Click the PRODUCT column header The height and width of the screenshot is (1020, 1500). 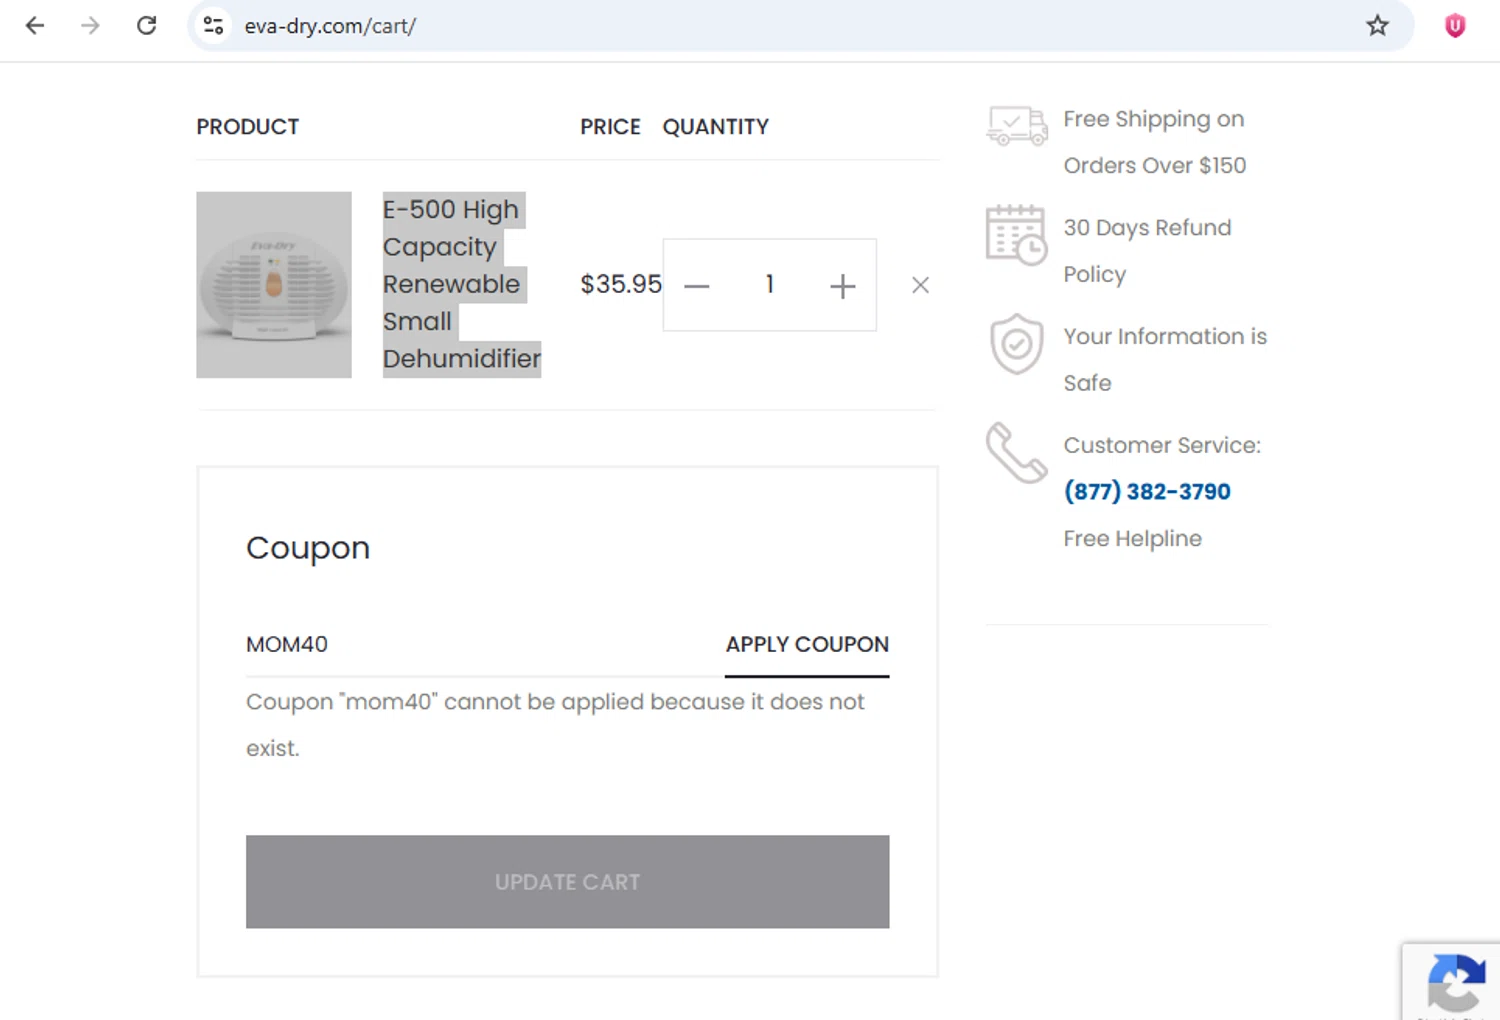[x=248, y=127]
